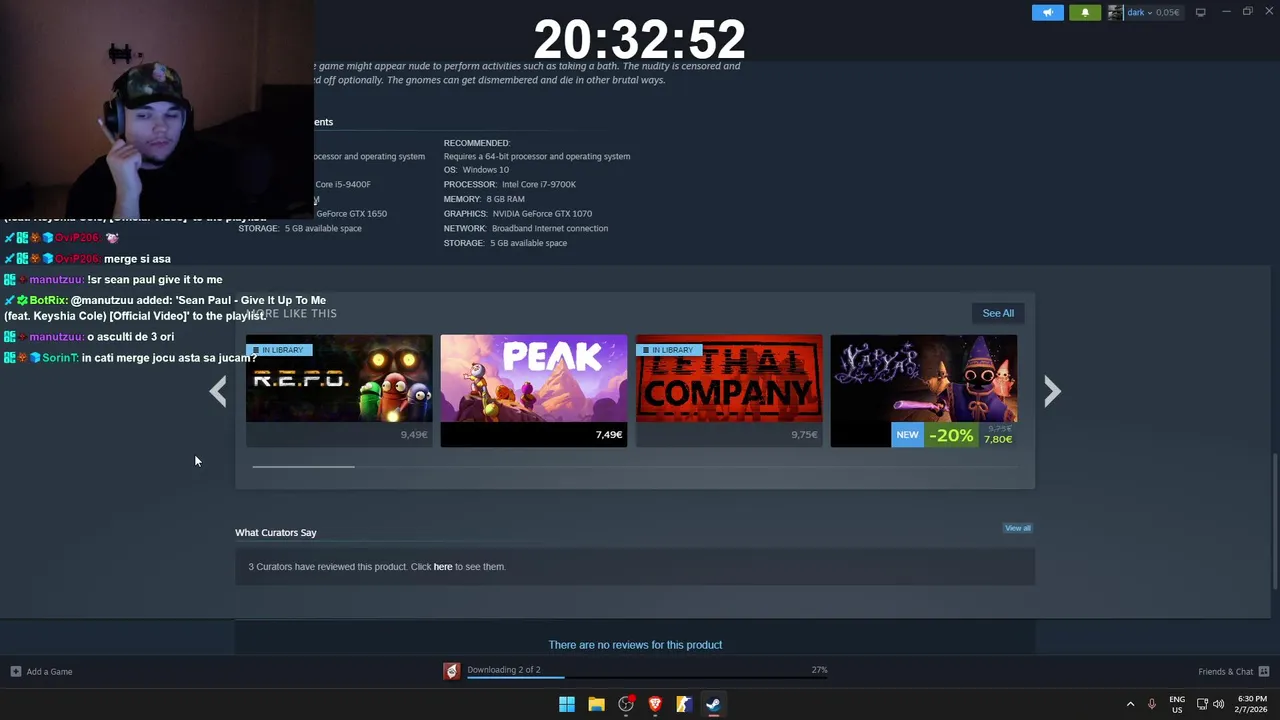Click Steam icon in taskbar
1280x720 pixels.
(713, 704)
